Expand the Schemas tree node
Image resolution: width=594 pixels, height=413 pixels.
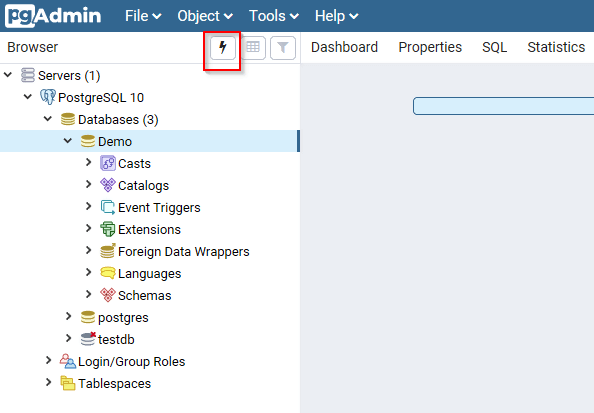click(x=88, y=294)
